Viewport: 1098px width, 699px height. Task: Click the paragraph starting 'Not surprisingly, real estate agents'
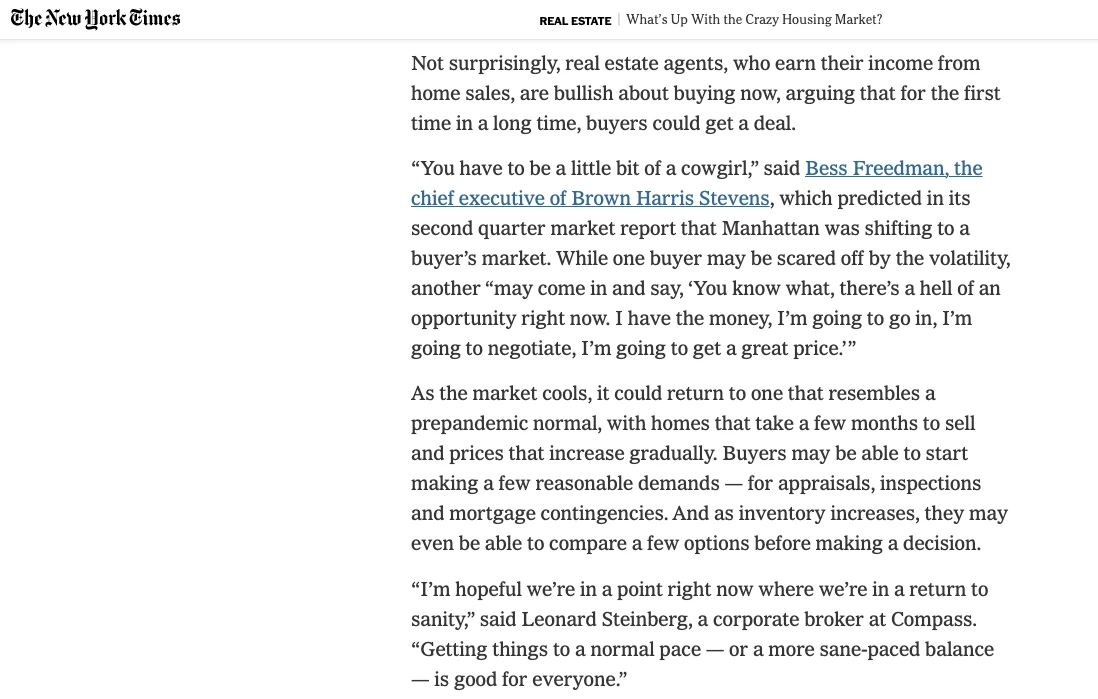pyautogui.click(x=706, y=93)
